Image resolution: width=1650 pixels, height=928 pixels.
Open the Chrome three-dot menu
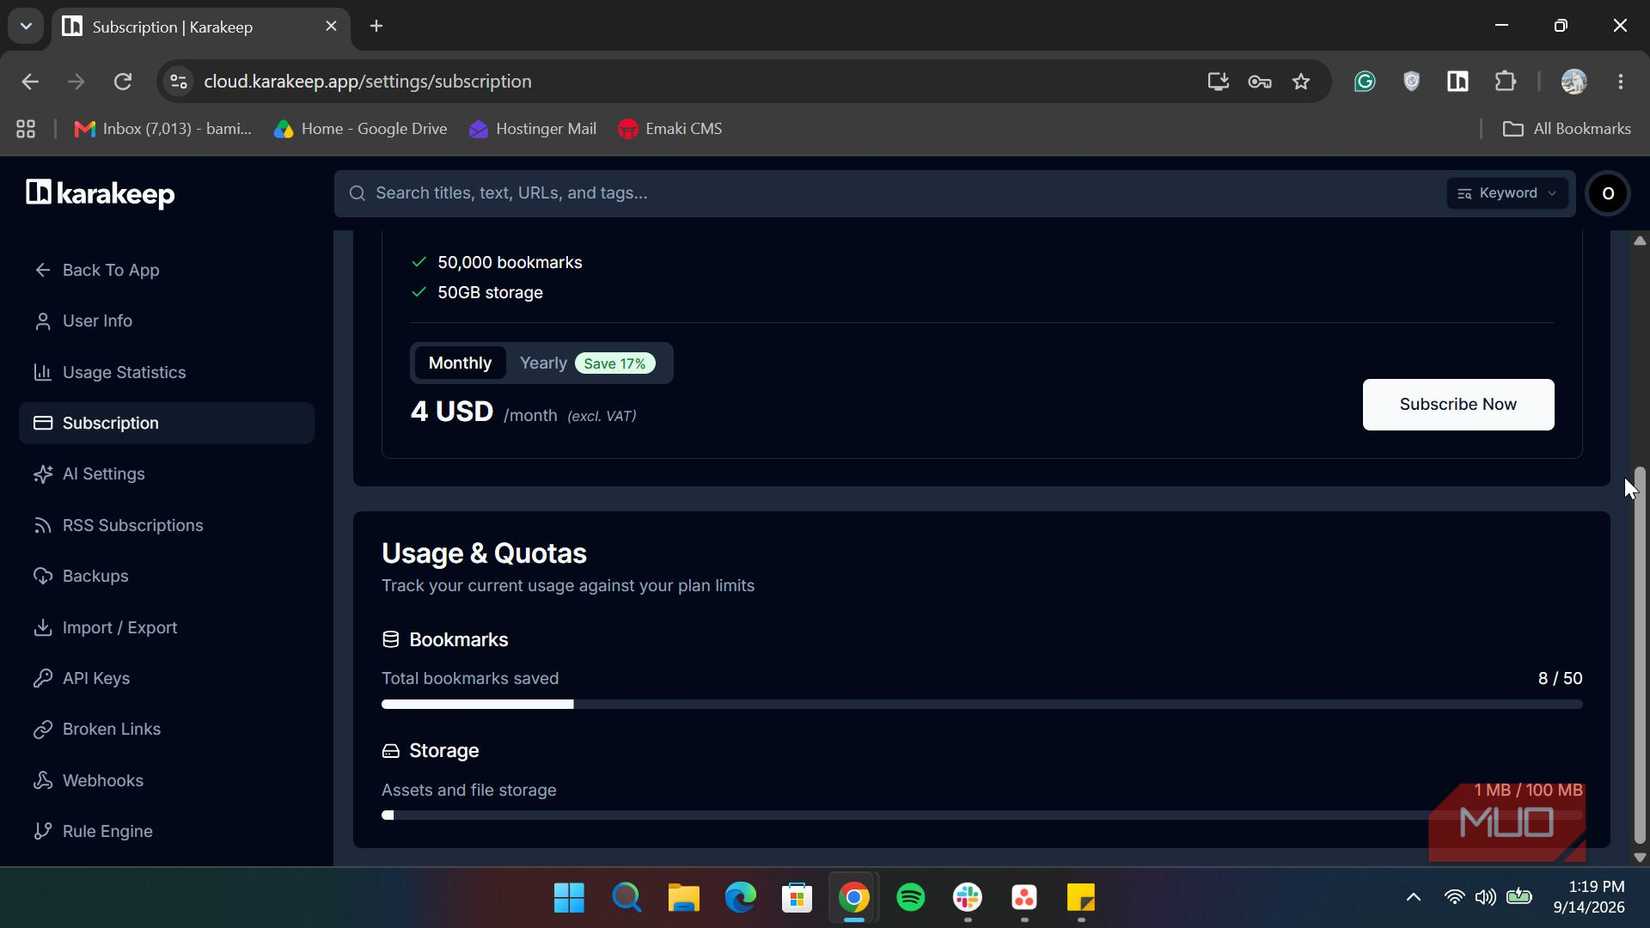[x=1621, y=81]
